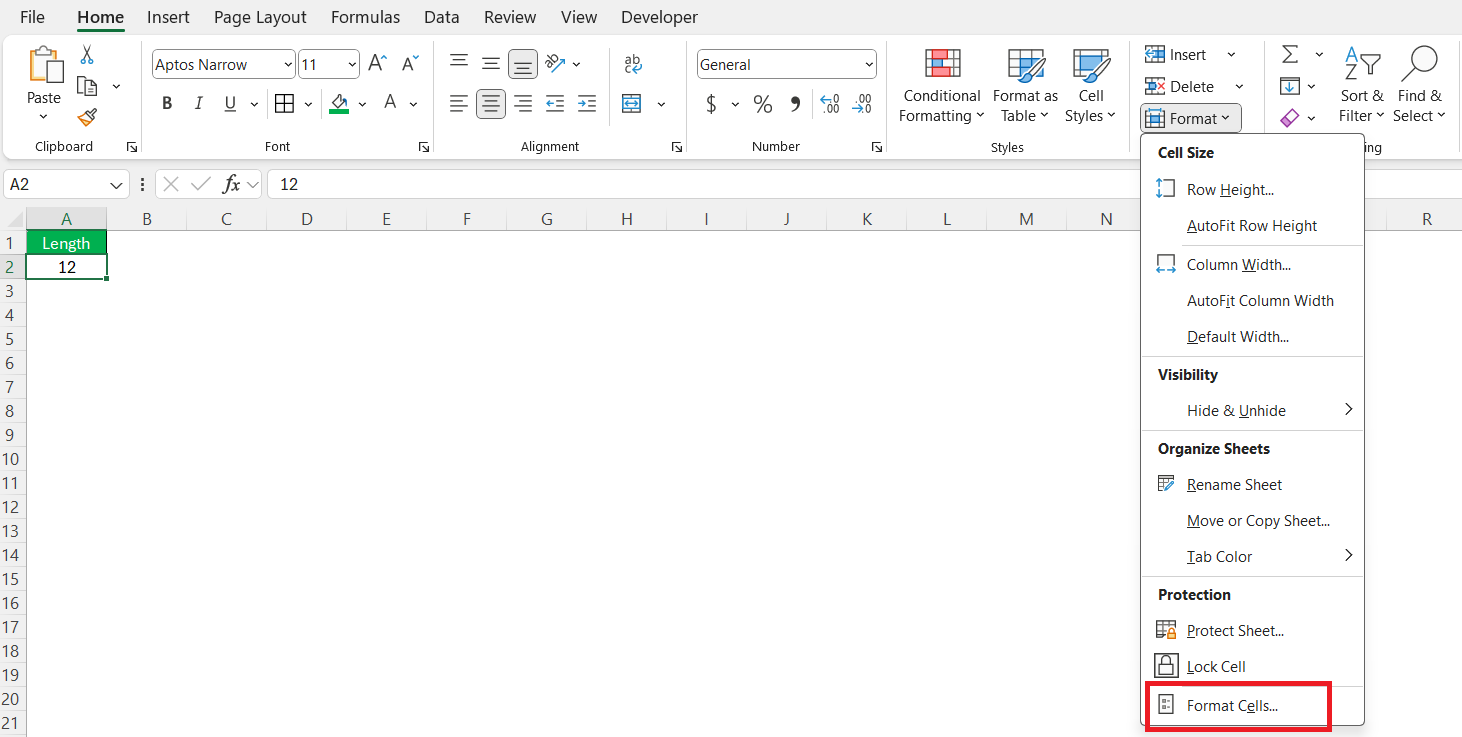
Task: Switch to the Insert tab
Action: pos(168,17)
